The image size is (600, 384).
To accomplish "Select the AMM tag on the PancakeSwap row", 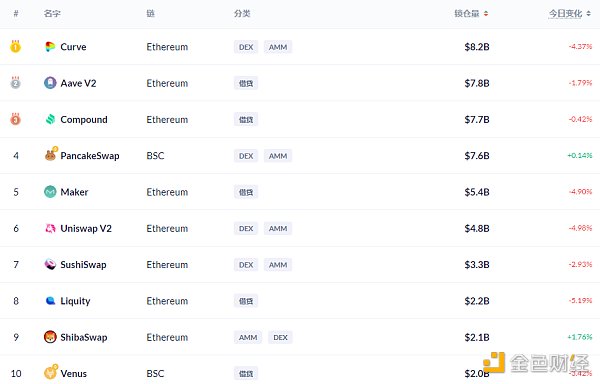I will [x=278, y=156].
